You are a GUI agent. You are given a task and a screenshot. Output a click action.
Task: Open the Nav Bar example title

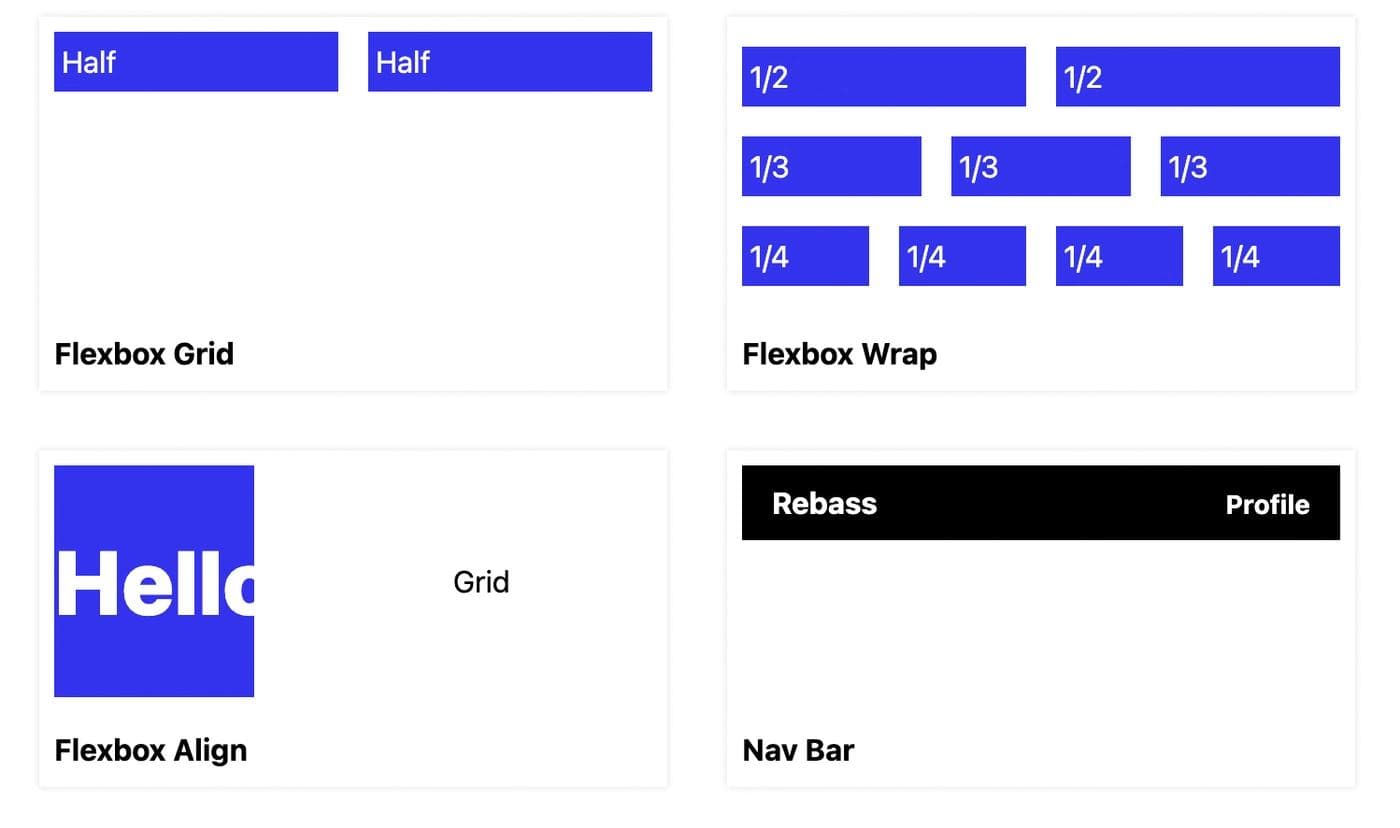[798, 750]
